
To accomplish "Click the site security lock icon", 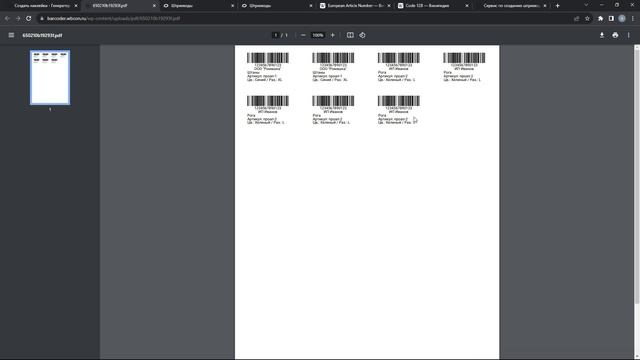I will 42,18.
